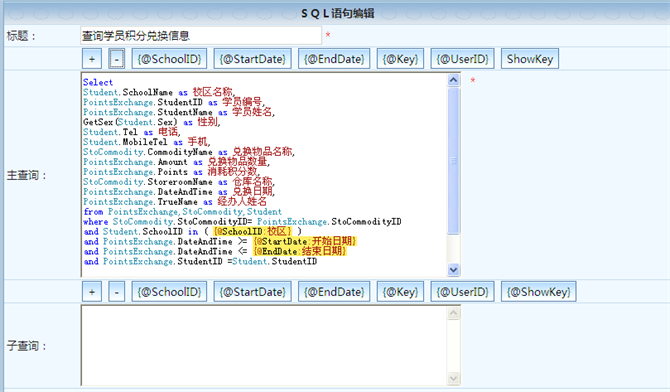Click inside the empty 子查询 text area
670x392 pixels.
pyautogui.click(x=264, y=345)
